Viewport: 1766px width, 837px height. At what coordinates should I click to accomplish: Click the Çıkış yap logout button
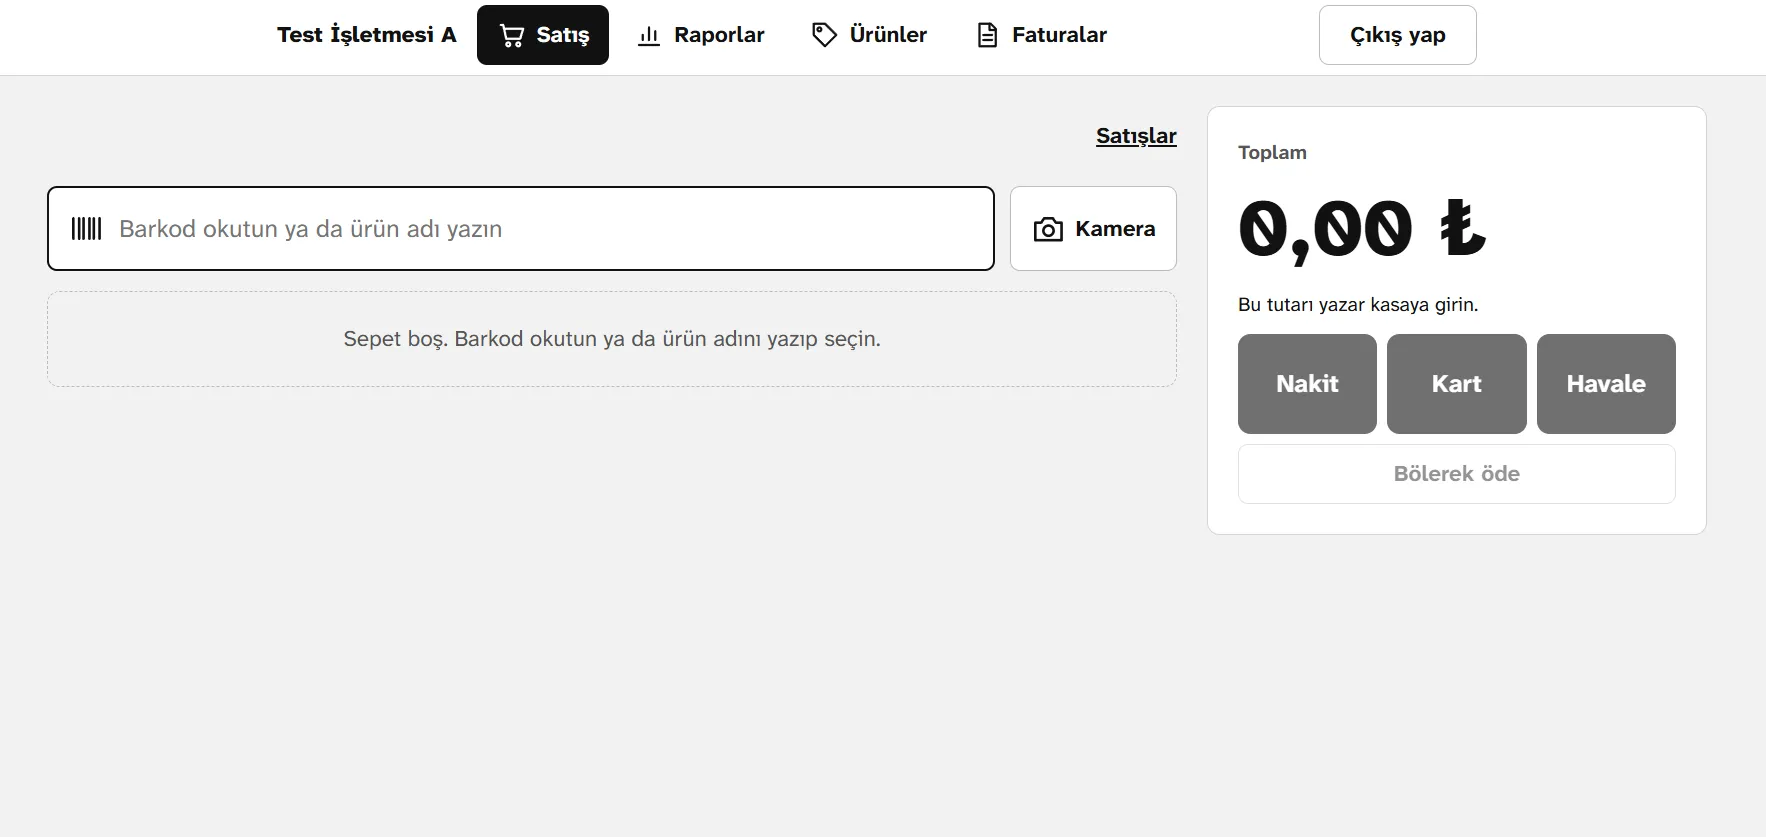(x=1398, y=35)
